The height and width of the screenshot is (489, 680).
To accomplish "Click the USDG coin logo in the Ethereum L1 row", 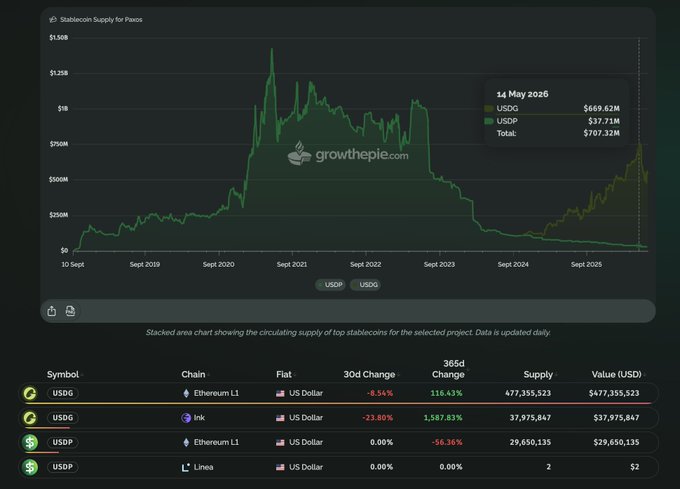I will tap(30, 393).
